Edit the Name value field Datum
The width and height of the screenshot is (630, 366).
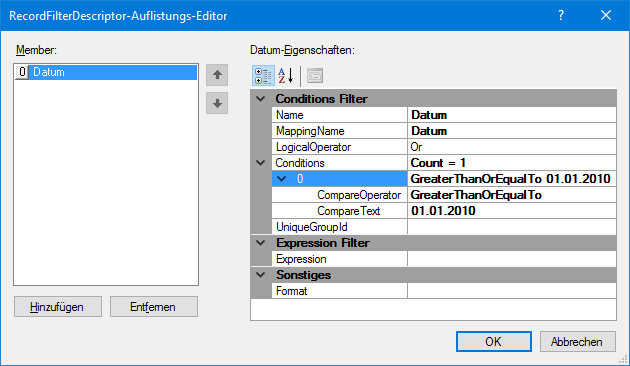(512, 115)
